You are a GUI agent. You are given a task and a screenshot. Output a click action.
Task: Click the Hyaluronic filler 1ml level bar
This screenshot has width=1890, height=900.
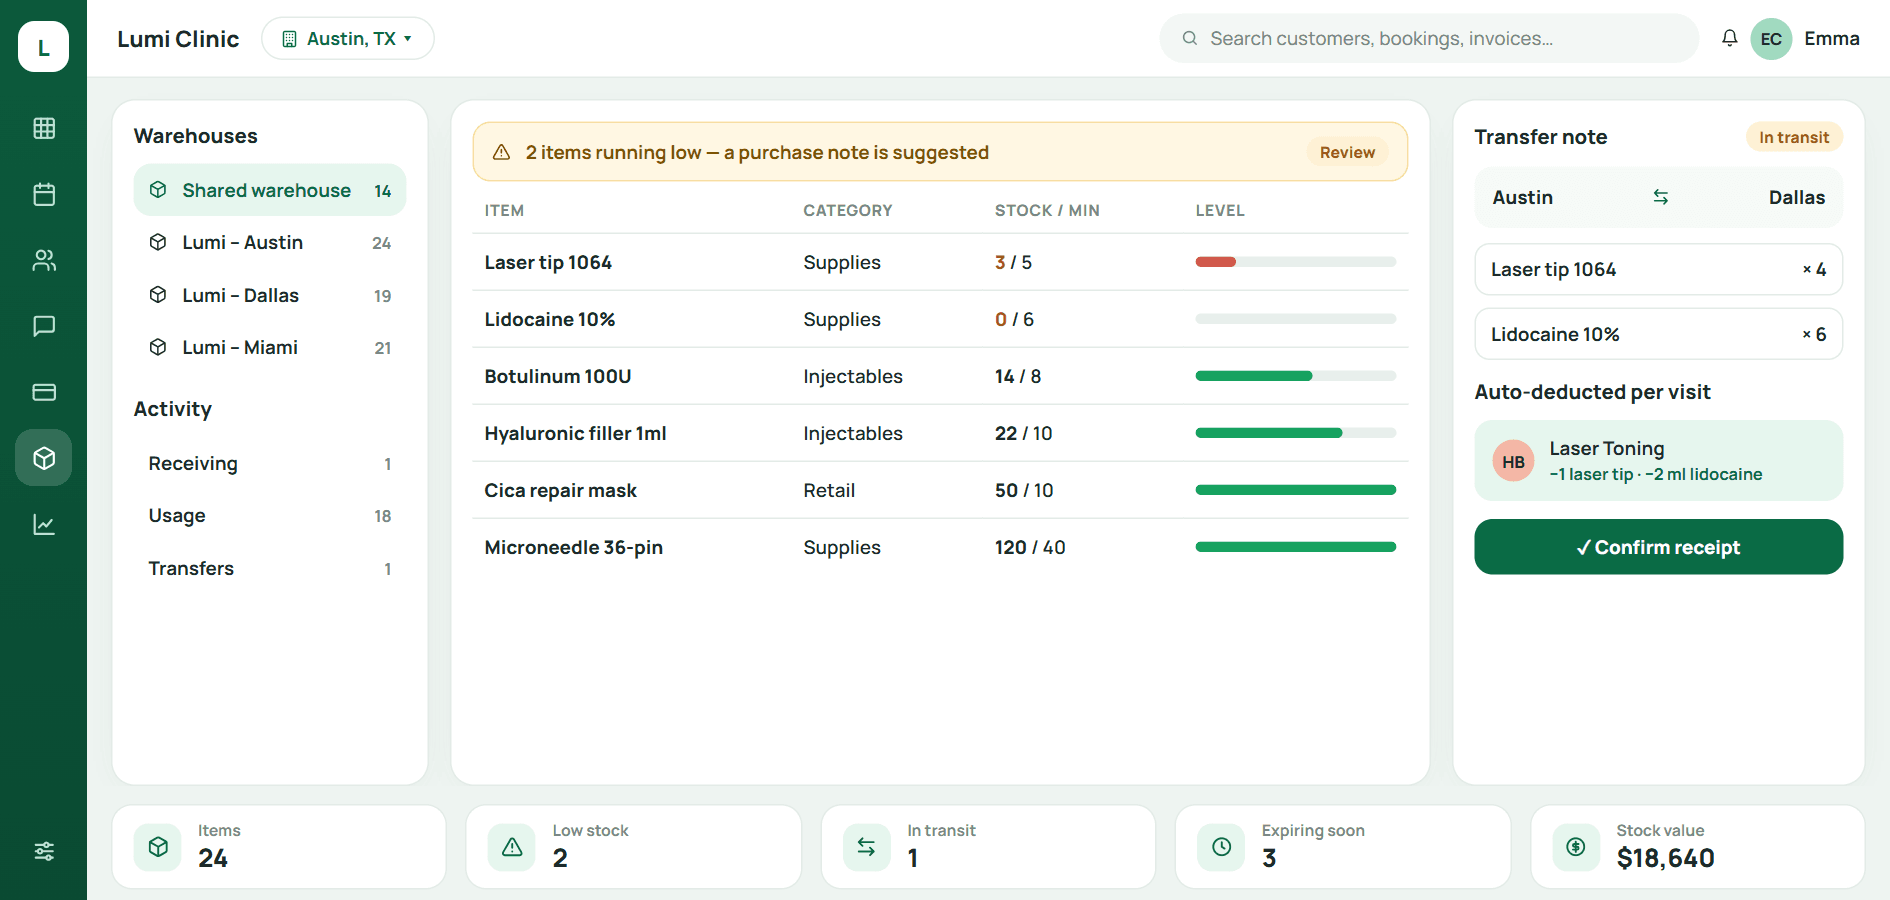pyautogui.click(x=1295, y=433)
